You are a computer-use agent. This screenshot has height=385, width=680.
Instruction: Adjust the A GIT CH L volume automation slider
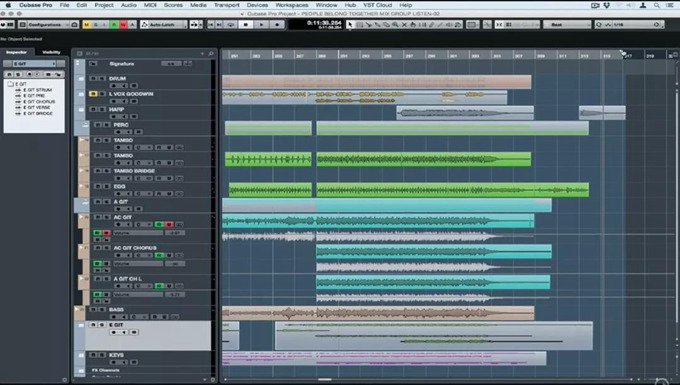(x=138, y=294)
